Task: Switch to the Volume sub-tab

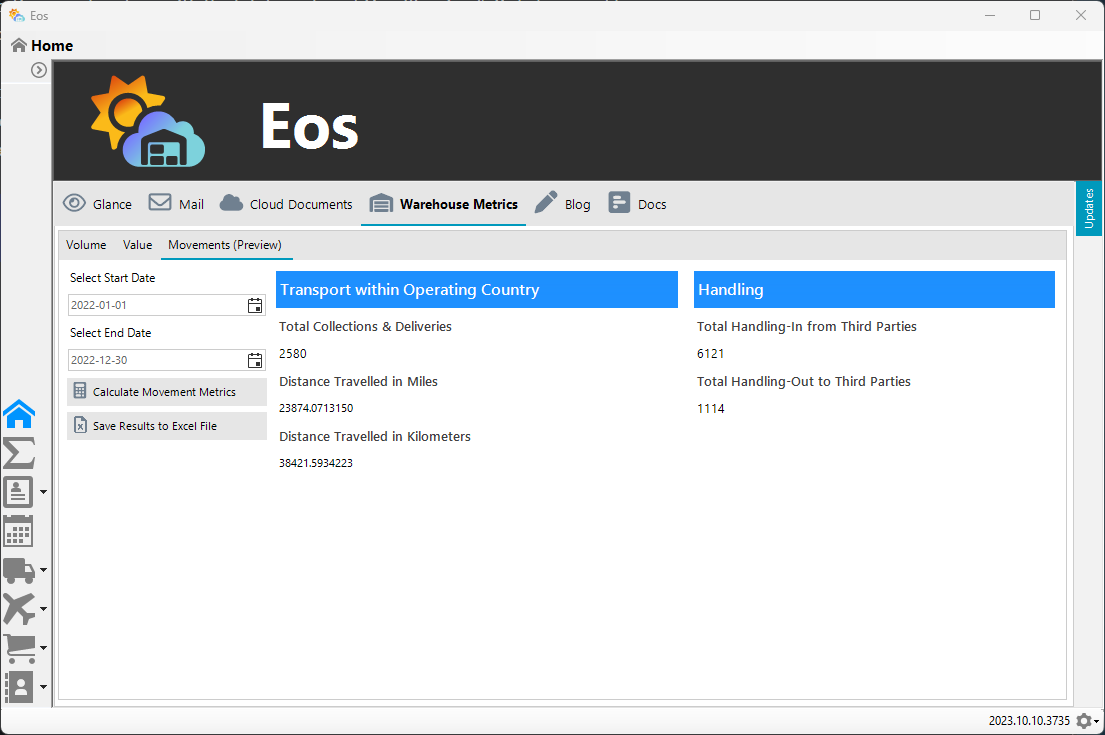Action: coord(86,245)
